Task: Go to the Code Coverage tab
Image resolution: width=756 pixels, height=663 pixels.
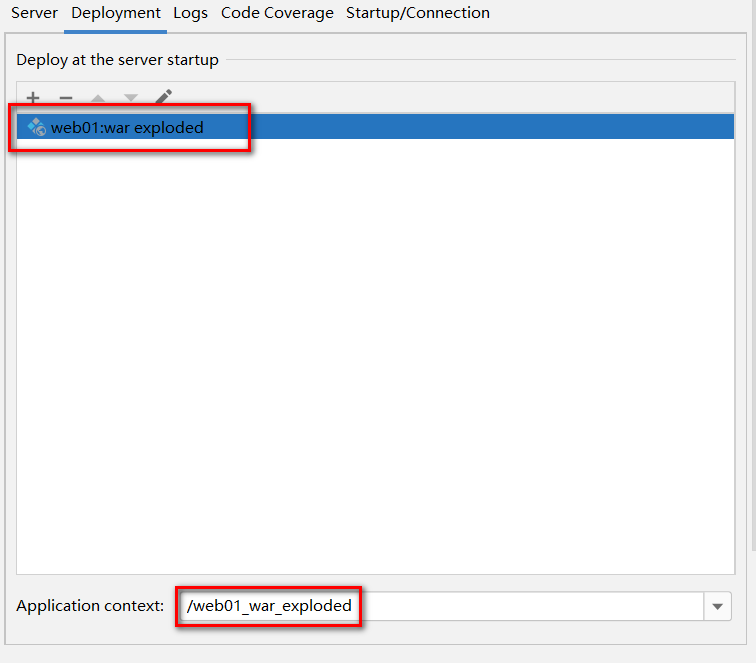Action: tap(277, 13)
